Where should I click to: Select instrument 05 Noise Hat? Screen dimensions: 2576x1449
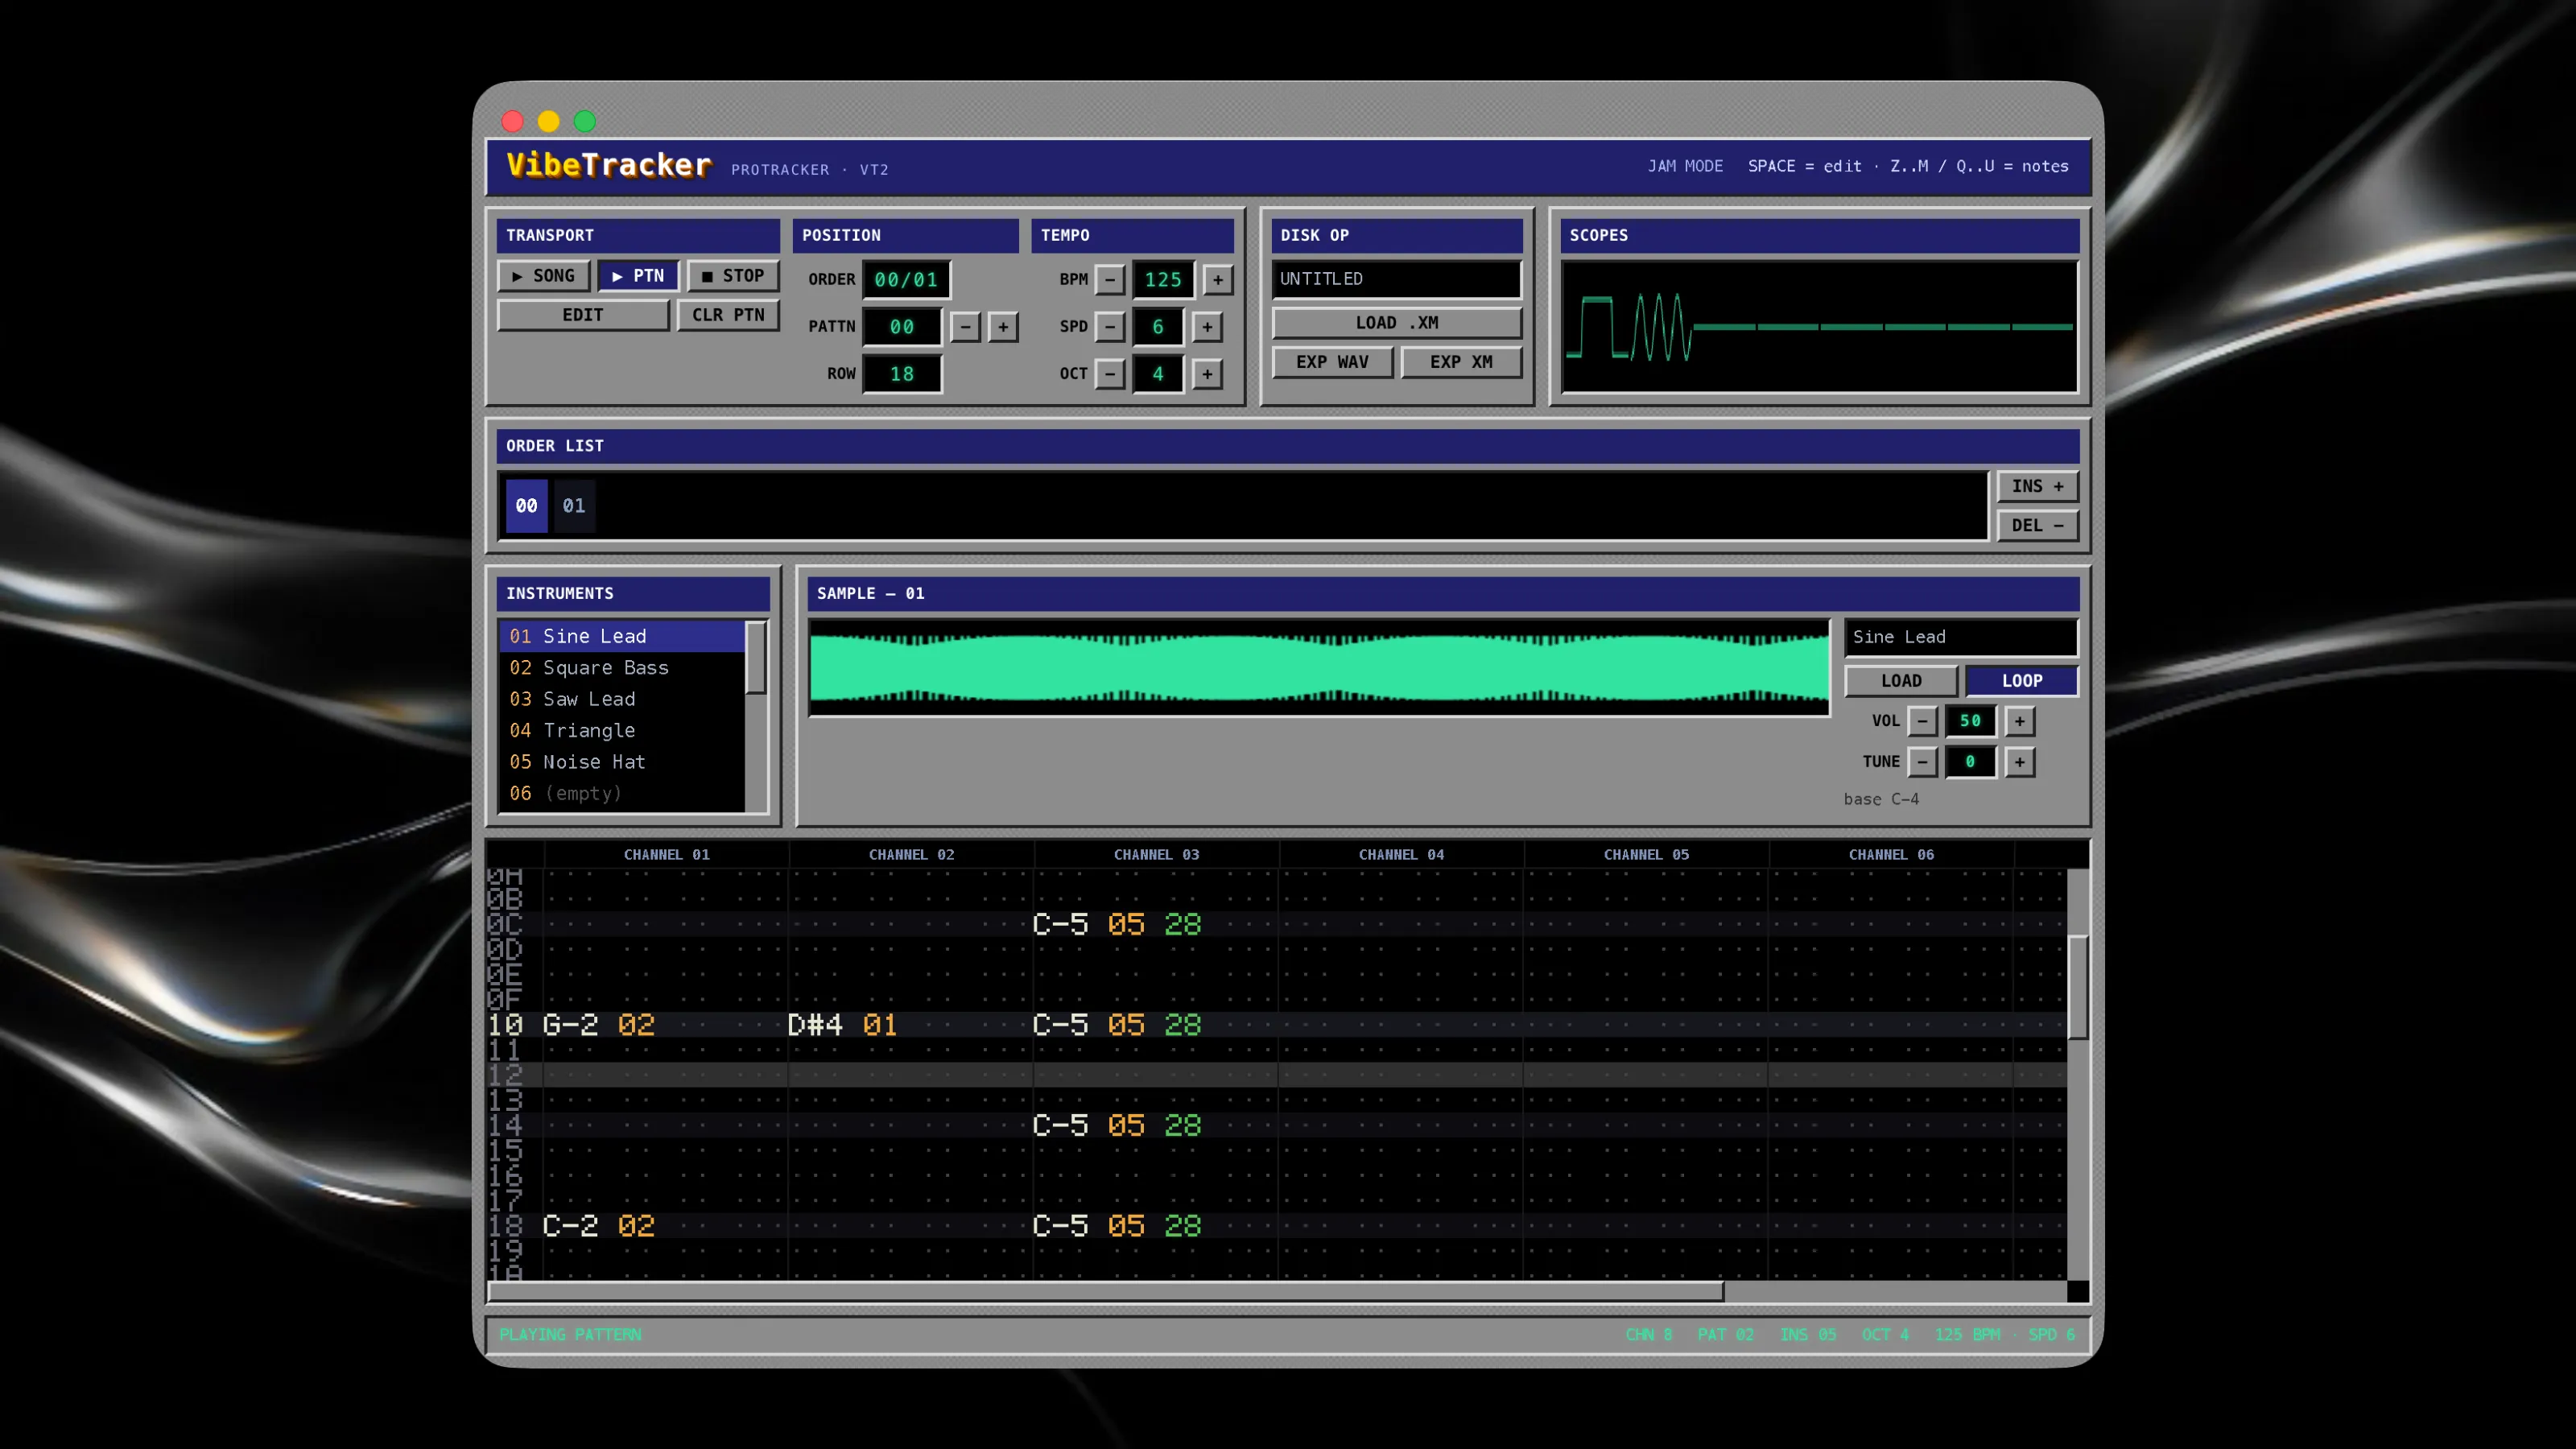coord(622,762)
